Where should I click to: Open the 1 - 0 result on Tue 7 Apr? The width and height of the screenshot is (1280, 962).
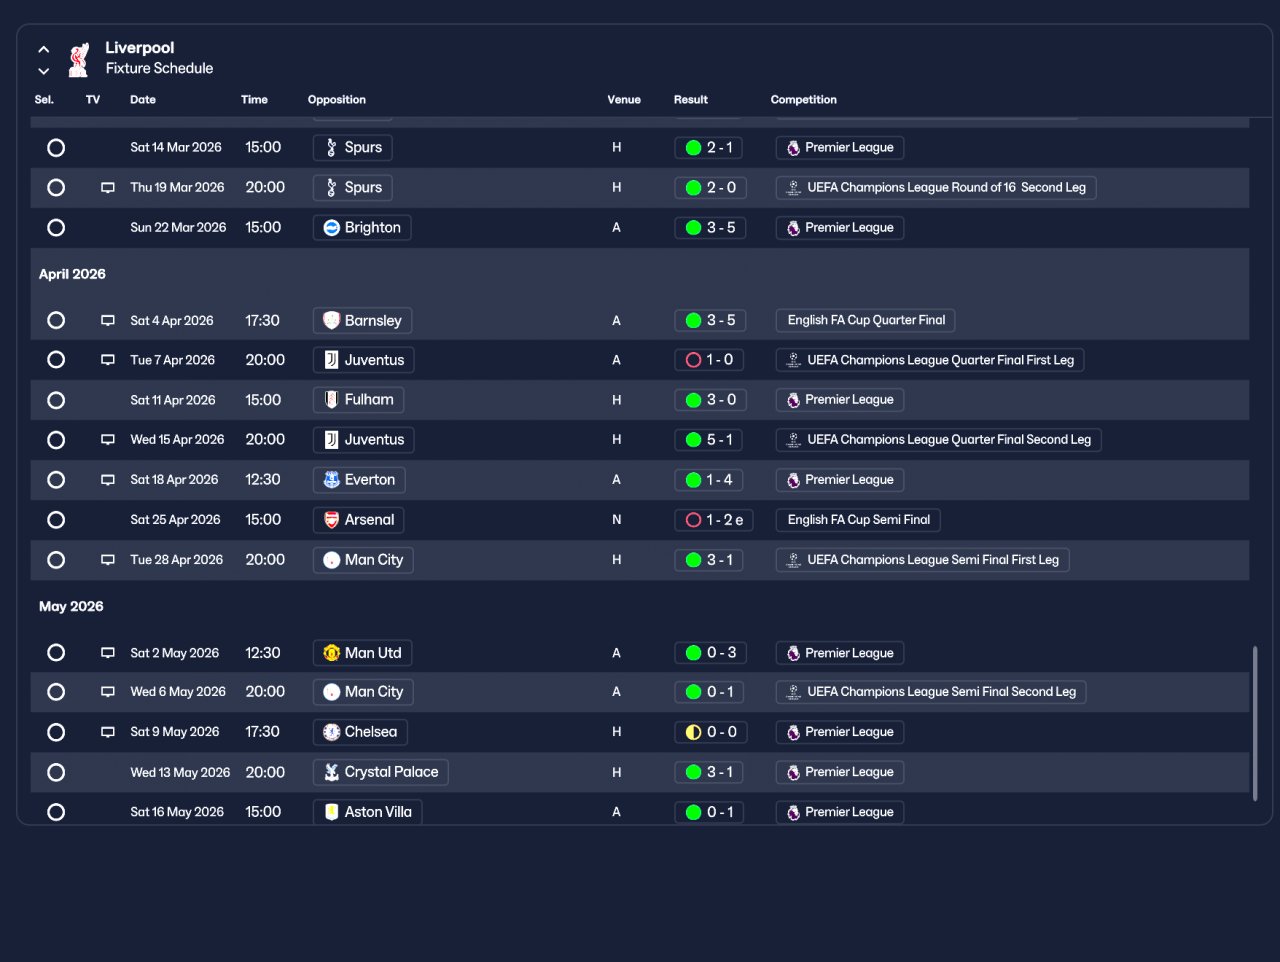(x=709, y=360)
